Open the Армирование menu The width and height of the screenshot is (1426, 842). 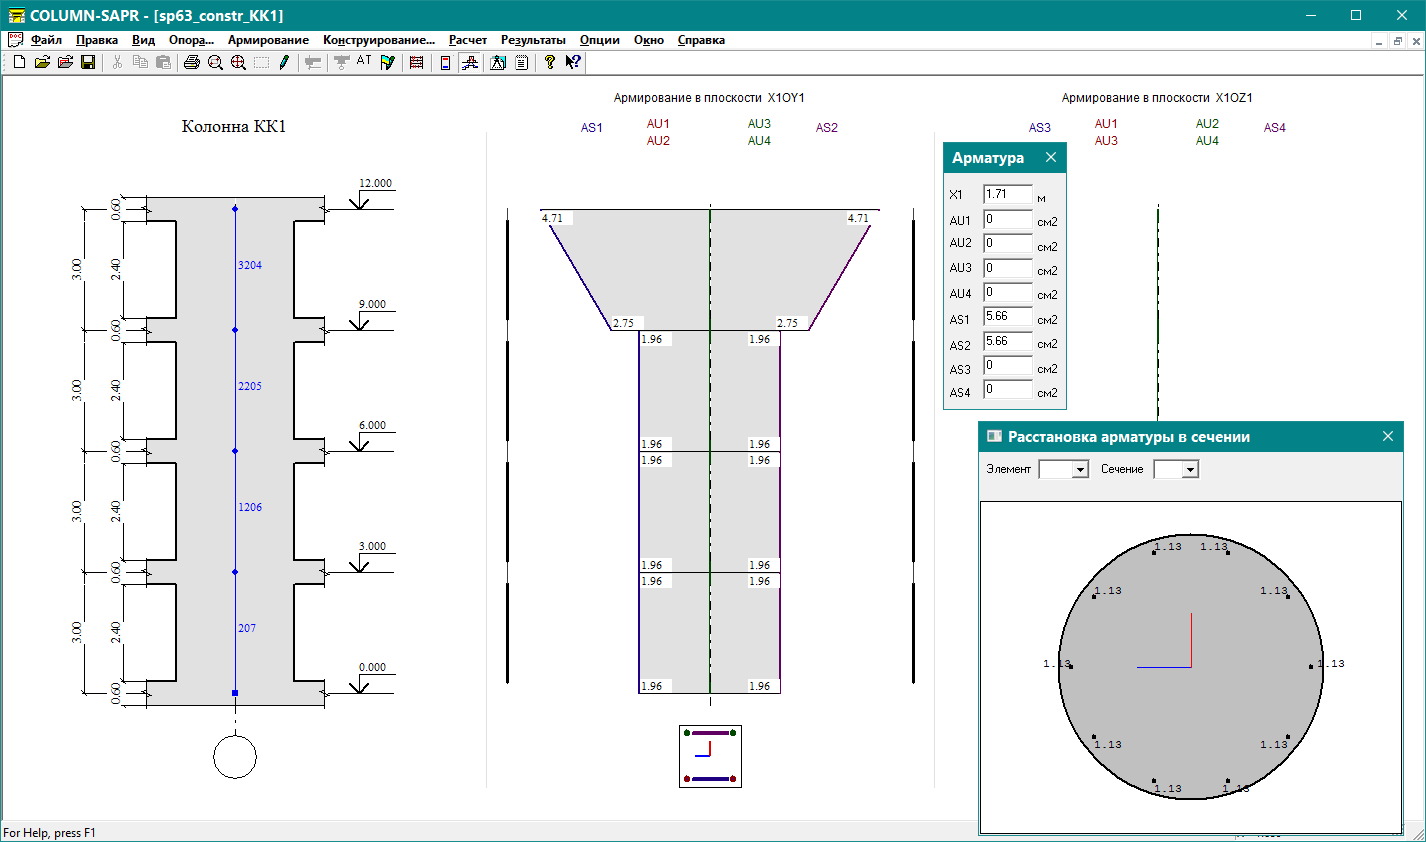point(268,40)
